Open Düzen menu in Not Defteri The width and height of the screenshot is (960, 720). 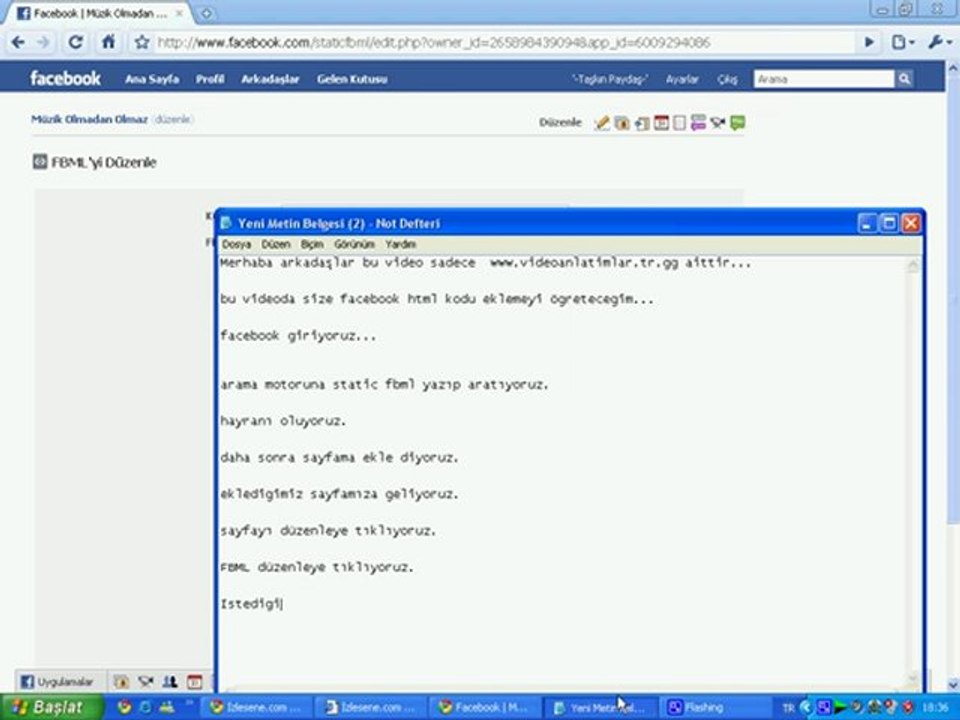pos(276,244)
